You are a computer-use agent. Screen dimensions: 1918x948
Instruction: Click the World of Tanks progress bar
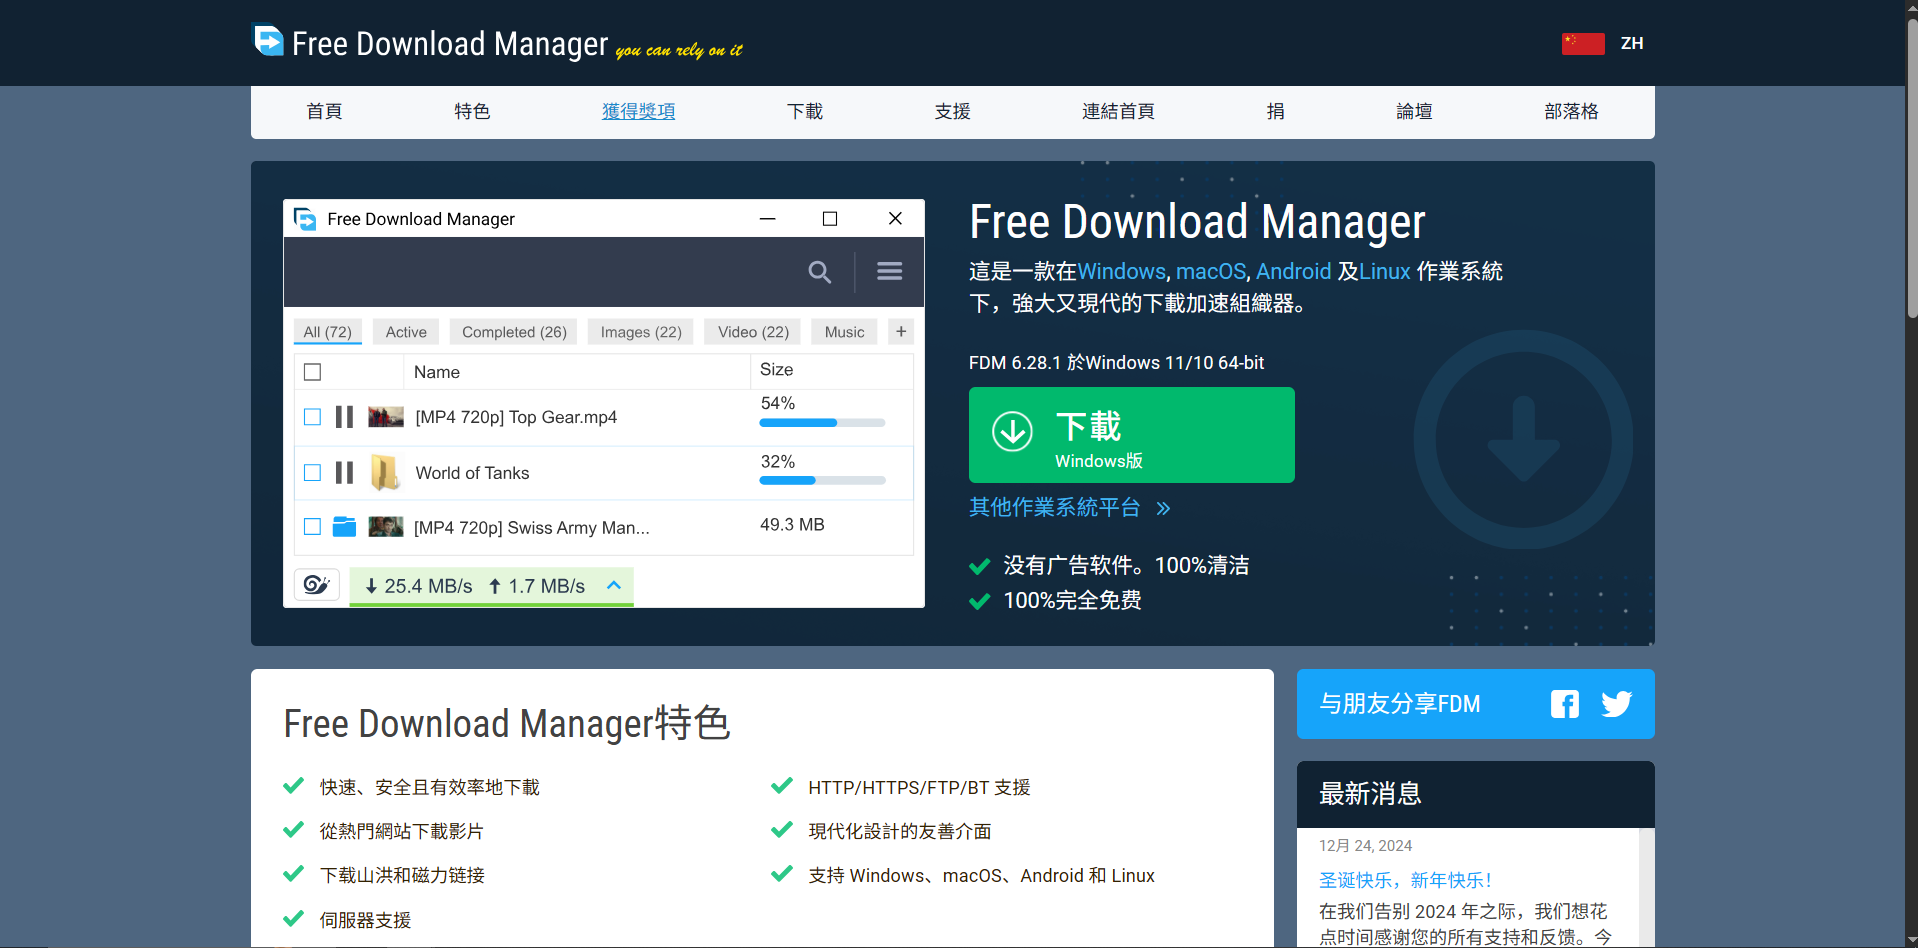(822, 480)
